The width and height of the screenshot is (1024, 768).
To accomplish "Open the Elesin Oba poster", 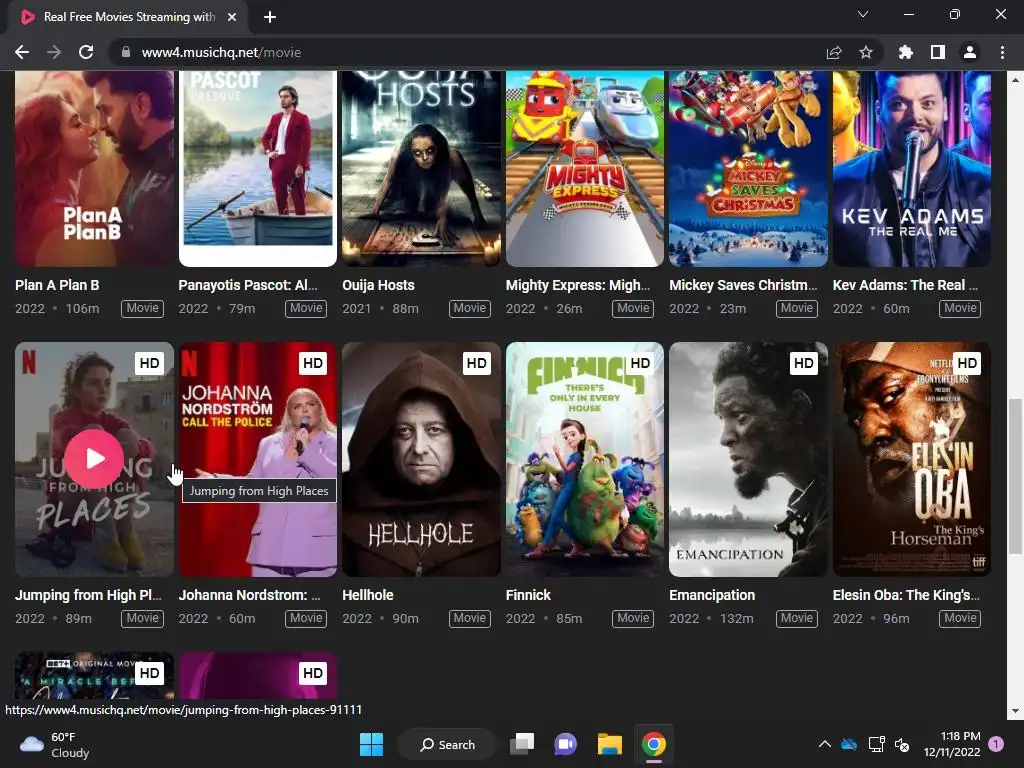I will (912, 459).
